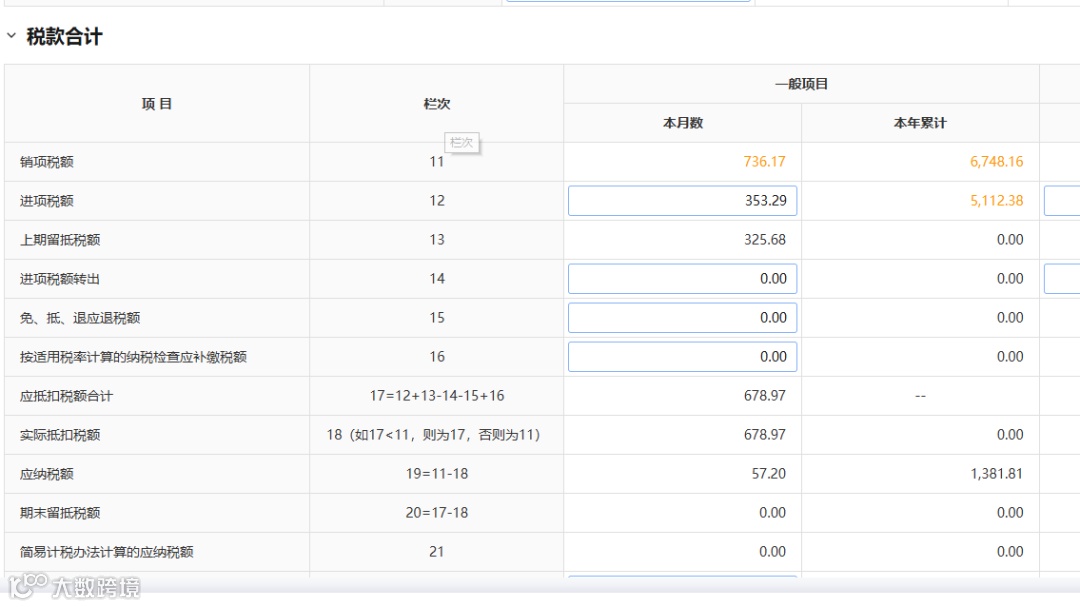Open the orange 5,112.38 进项税额 cumulative value
This screenshot has height=607, width=1080.
996,201
